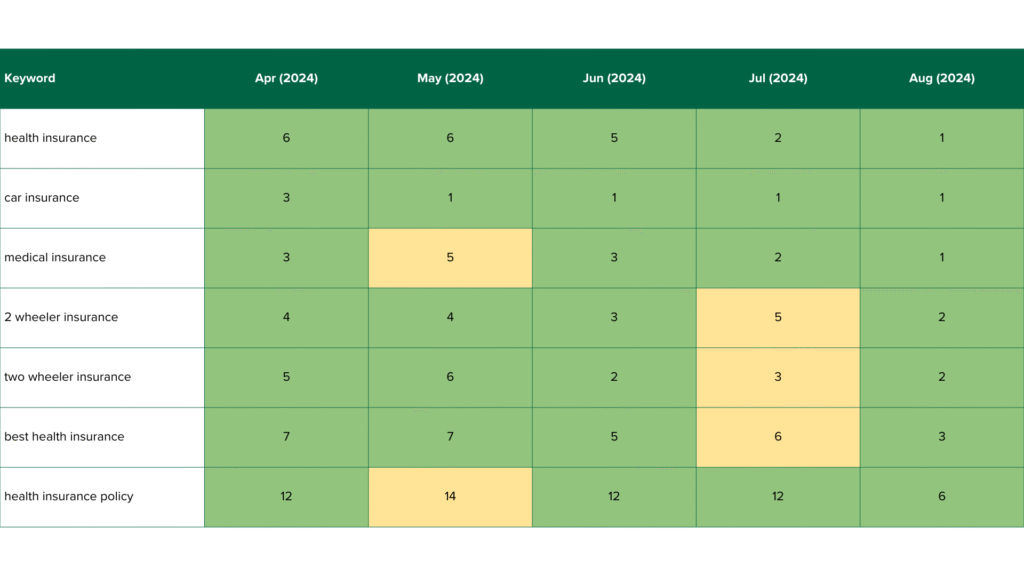Click the Jul (2024) column header

[x=778, y=78]
